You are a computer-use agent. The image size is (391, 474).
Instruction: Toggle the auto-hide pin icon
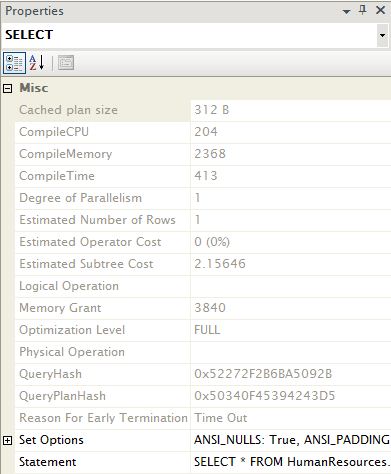point(363,10)
